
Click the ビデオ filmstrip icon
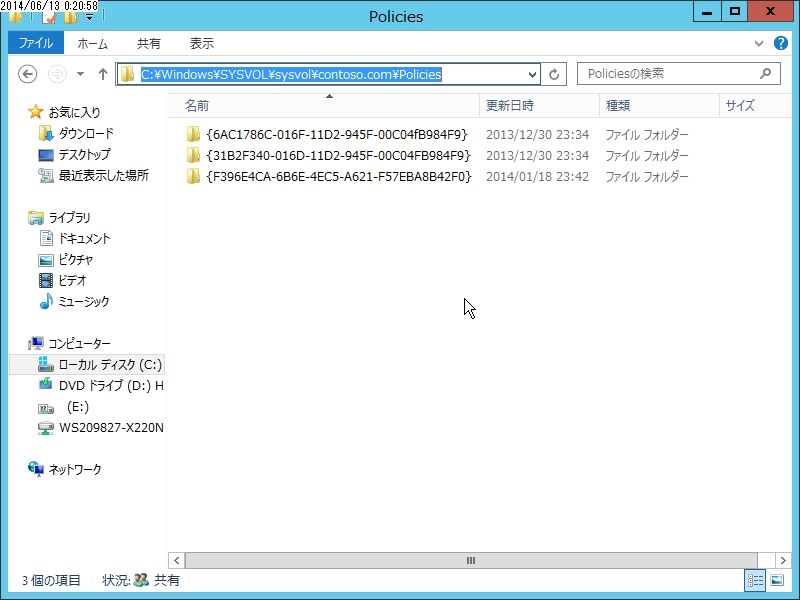[x=45, y=281]
